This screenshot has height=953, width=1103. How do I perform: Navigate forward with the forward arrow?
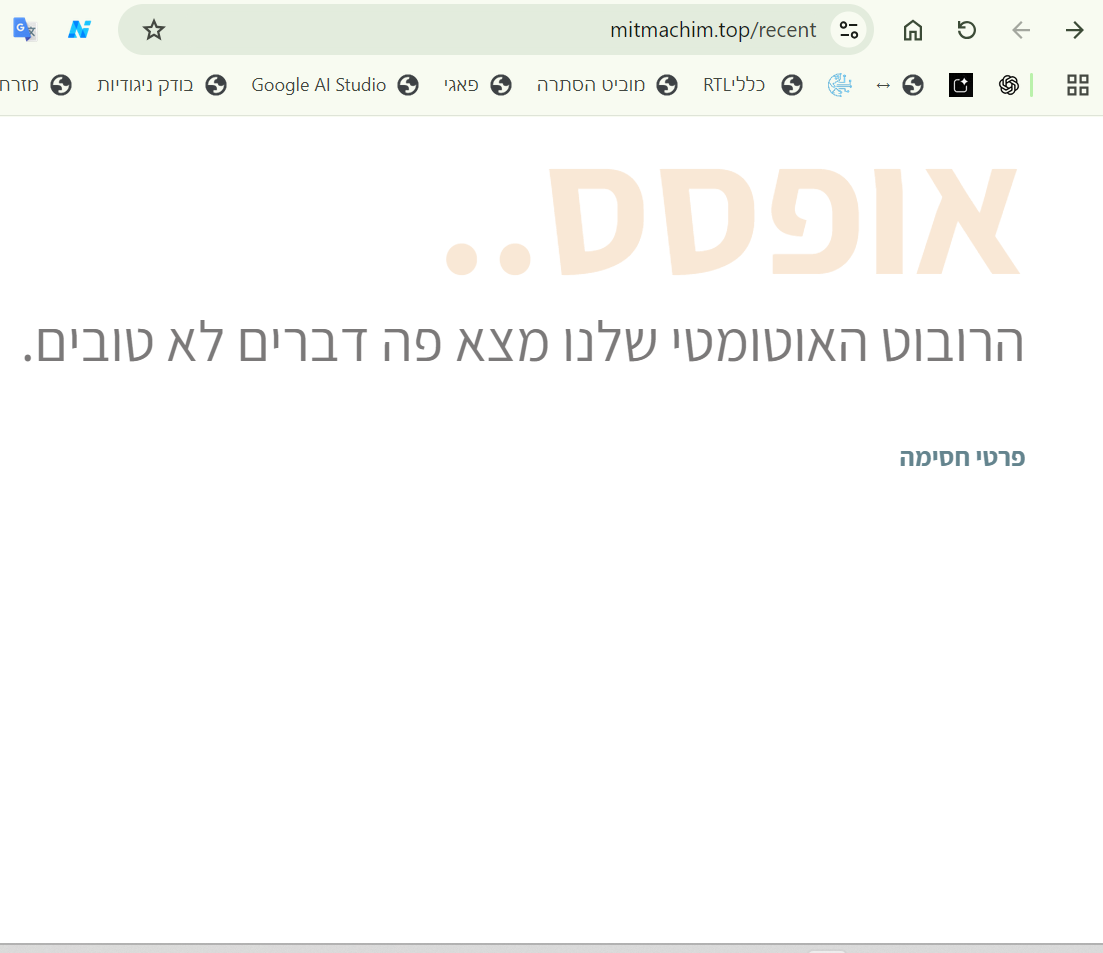point(1074,29)
